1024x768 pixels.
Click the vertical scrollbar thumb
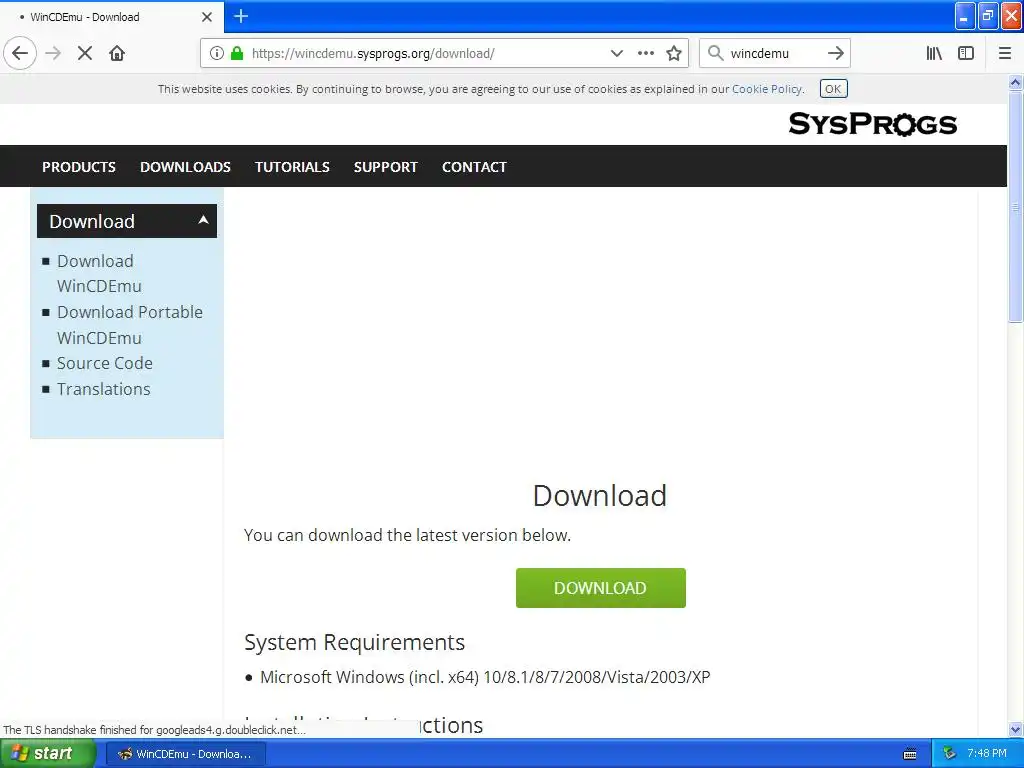click(x=1016, y=206)
